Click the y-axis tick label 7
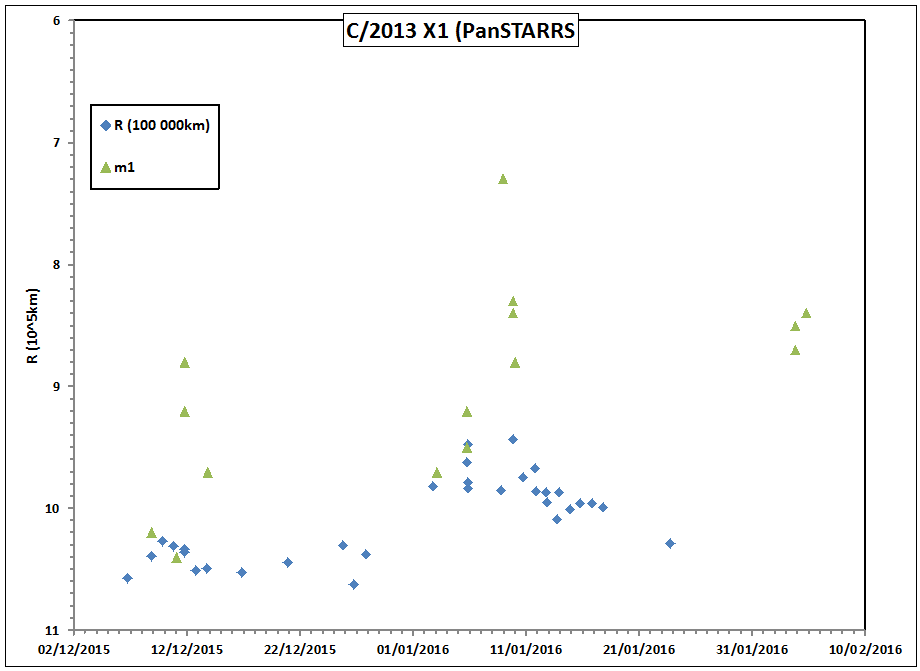 coord(56,143)
